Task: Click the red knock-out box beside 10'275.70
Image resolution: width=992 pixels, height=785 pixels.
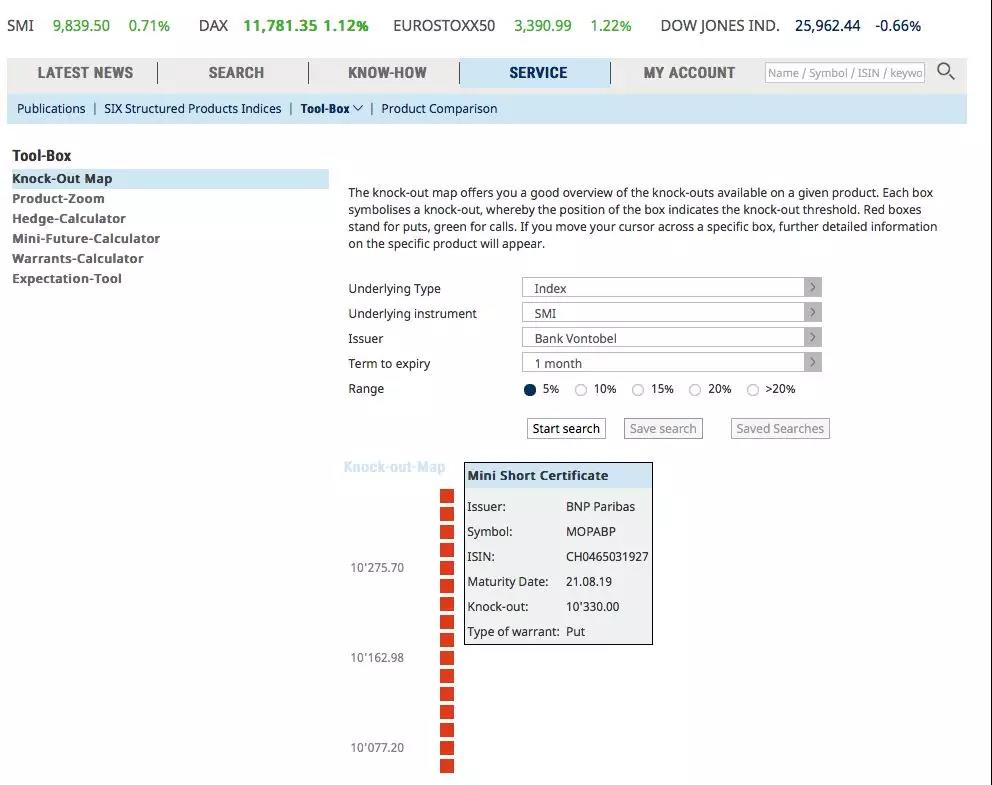Action: click(x=447, y=568)
